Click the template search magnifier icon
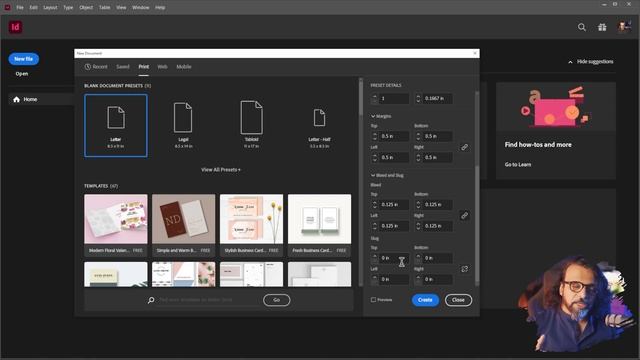640x360 pixels. [x=151, y=300]
